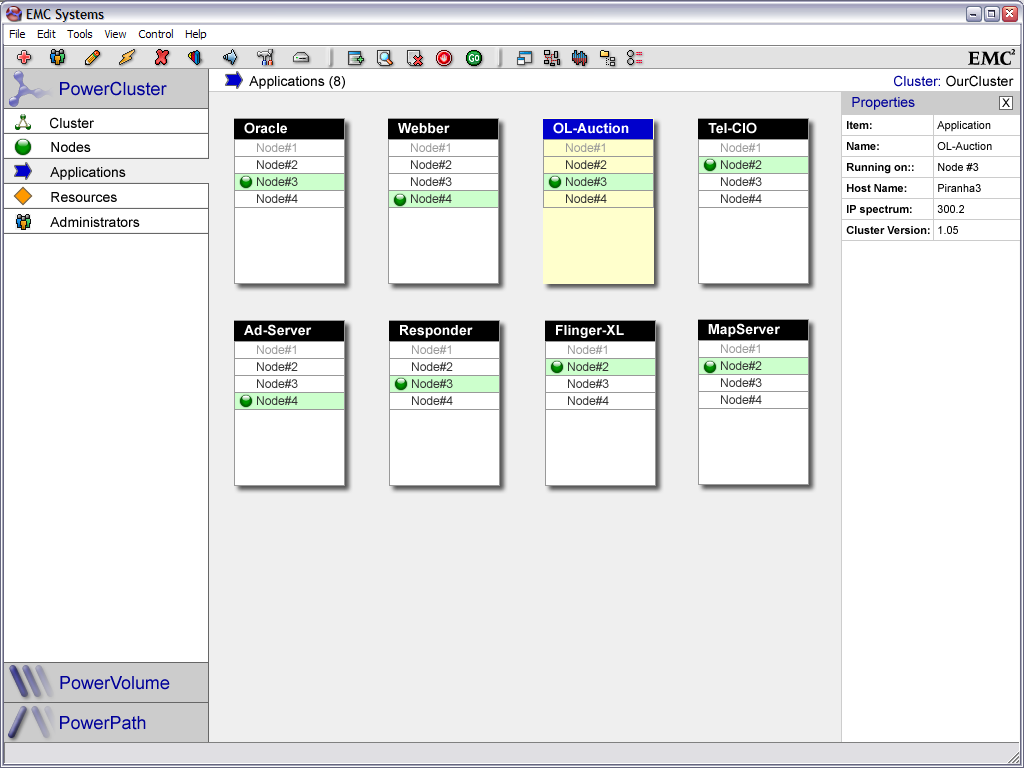1024x768 pixels.
Task: Open the Help menu
Action: pyautogui.click(x=196, y=34)
